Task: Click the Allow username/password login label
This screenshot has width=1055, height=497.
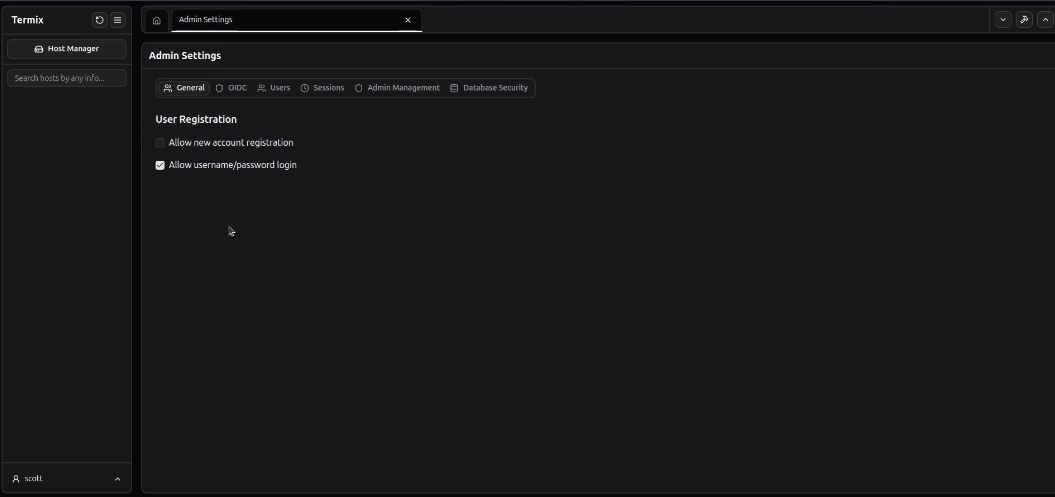Action: click(232, 165)
